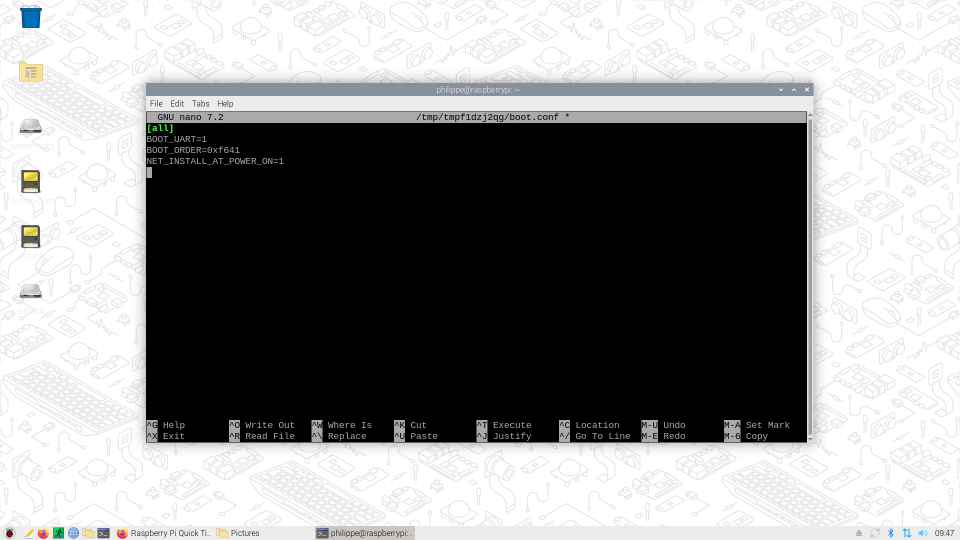The image size is (960, 540).
Task: Launch a new terminal from taskbar launcher
Action: click(103, 533)
